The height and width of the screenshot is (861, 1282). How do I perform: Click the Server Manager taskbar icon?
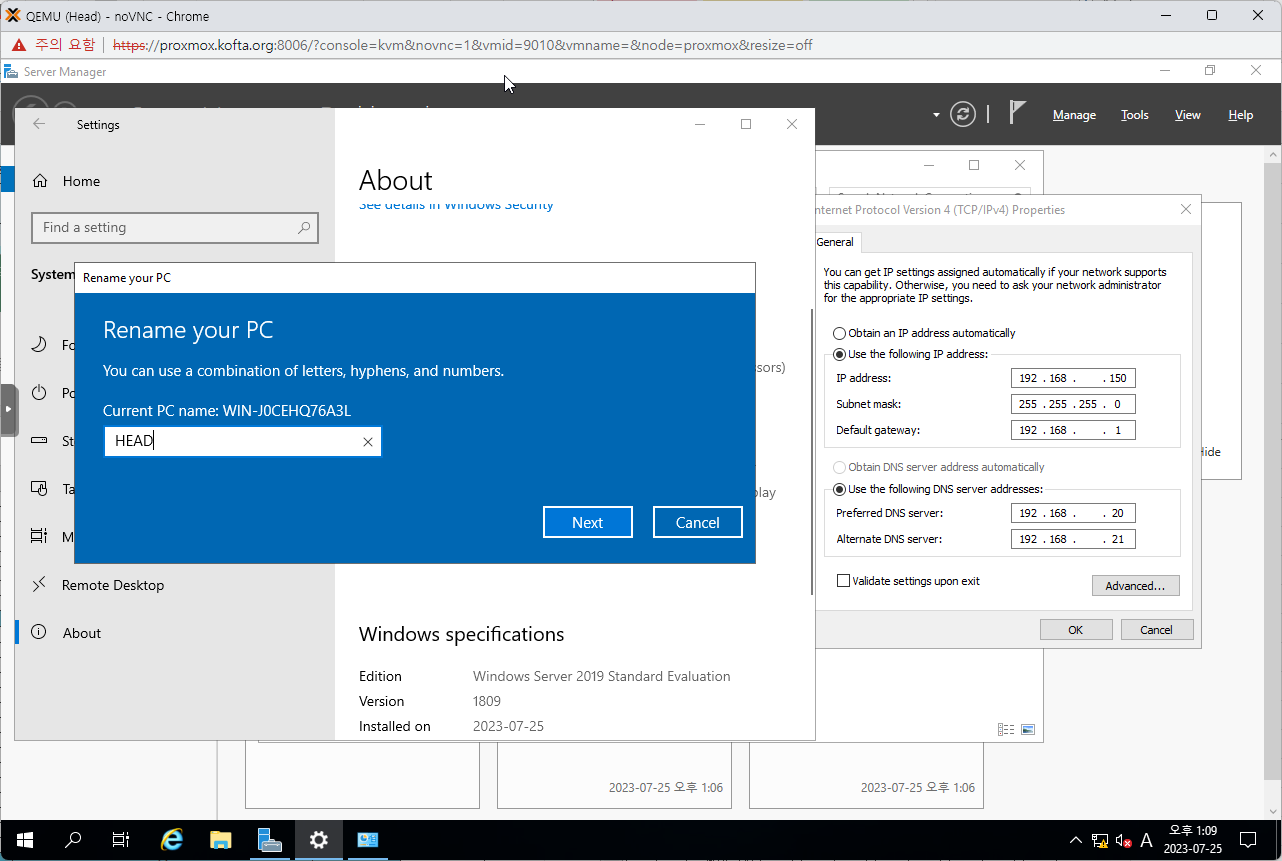270,840
